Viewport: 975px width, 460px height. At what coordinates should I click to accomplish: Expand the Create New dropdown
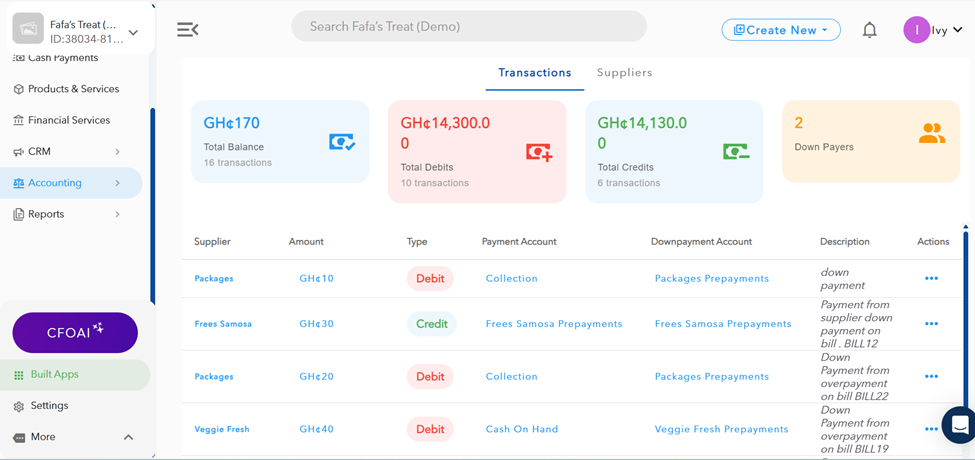(x=780, y=30)
